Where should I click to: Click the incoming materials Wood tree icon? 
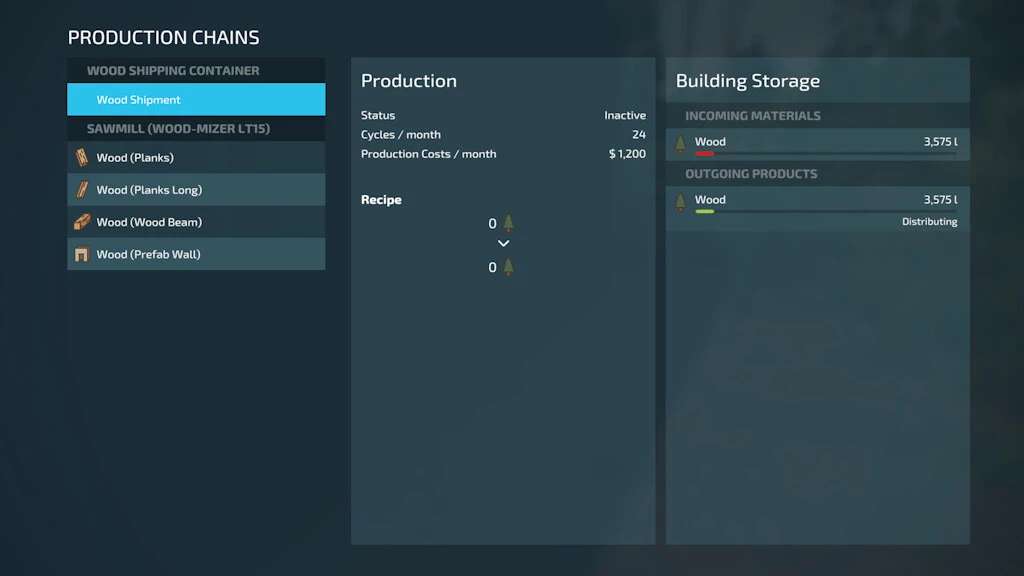point(681,143)
